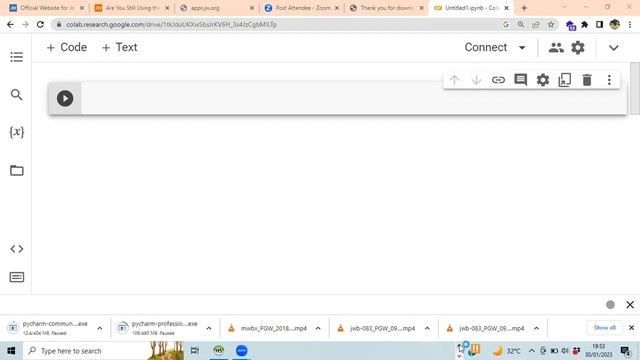Image resolution: width=640 pixels, height=360 pixels.
Task: Switch to Thank you for downloading tab
Action: click(x=386, y=8)
